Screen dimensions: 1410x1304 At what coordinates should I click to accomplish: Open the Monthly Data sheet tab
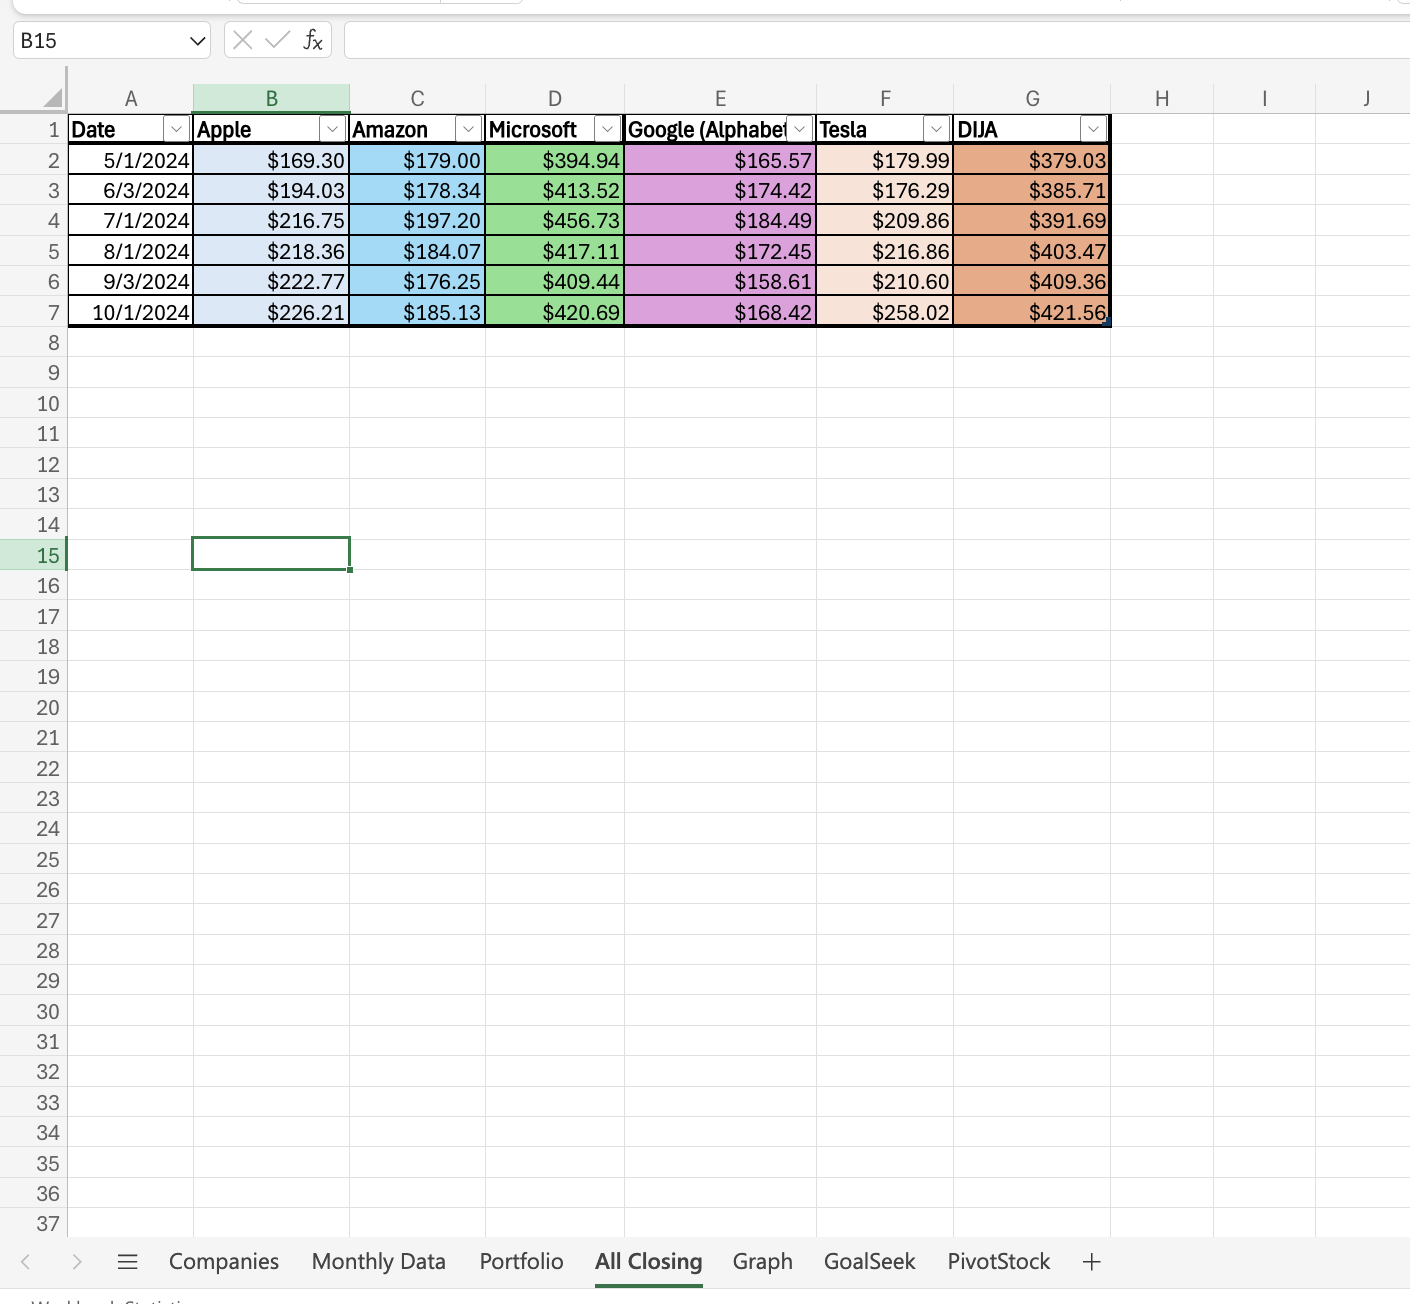point(378,1261)
